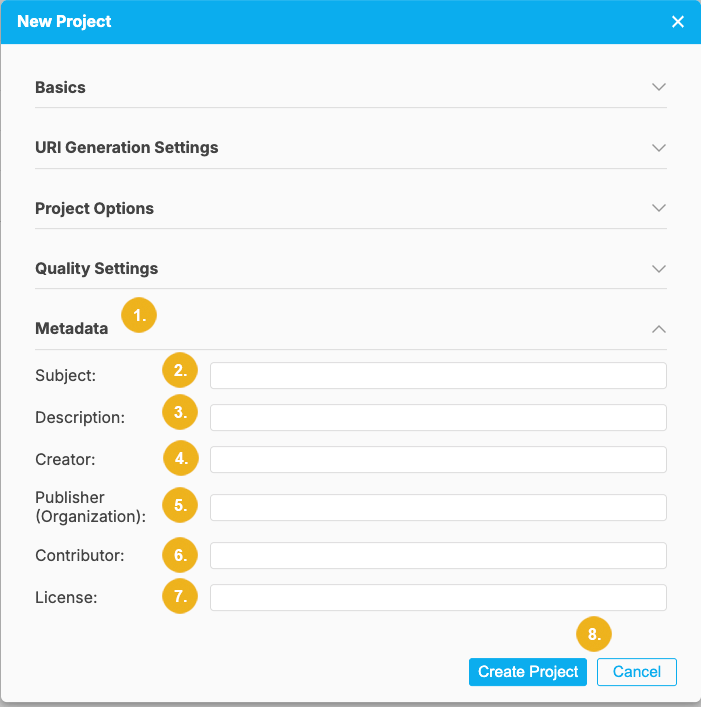Image resolution: width=701 pixels, height=707 pixels.
Task: Focus the License input field
Action: (438, 597)
